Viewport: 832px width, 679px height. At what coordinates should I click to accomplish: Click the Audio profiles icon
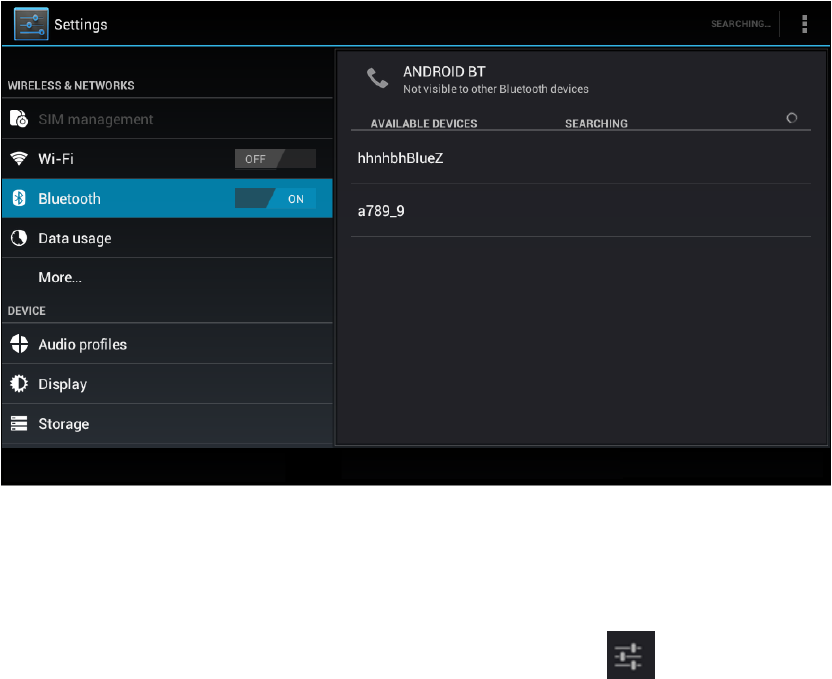(x=19, y=344)
